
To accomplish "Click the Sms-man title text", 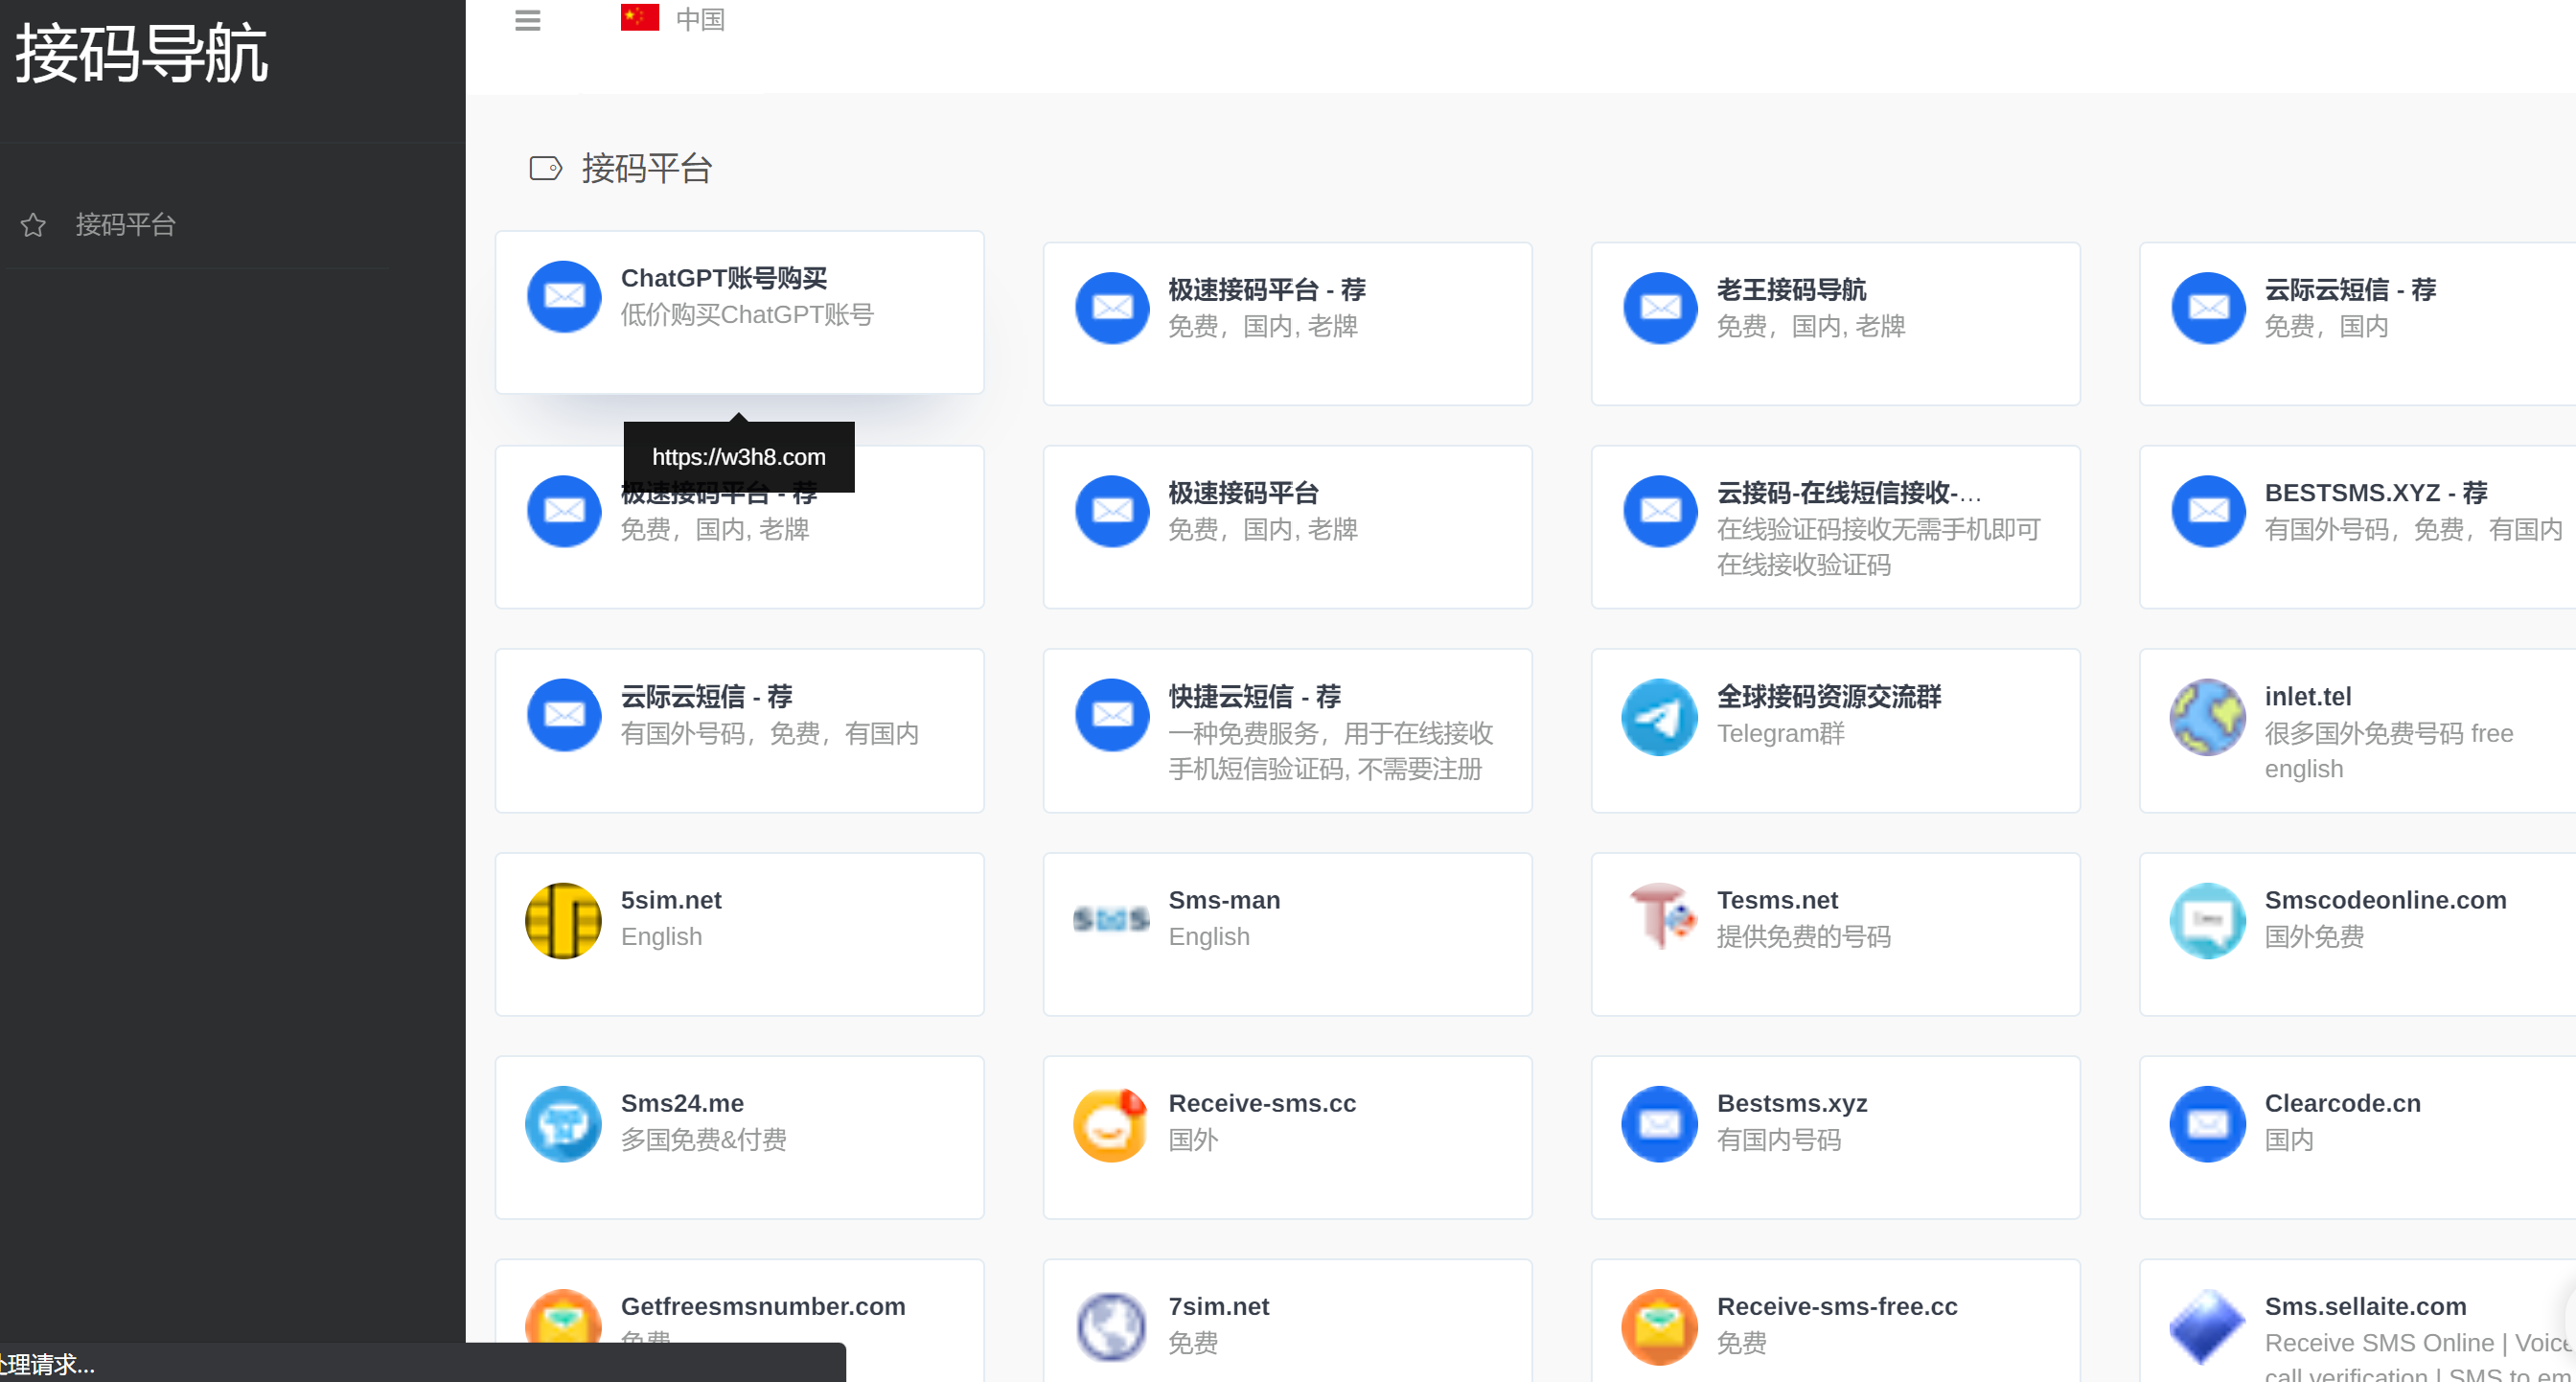I will coord(1224,900).
